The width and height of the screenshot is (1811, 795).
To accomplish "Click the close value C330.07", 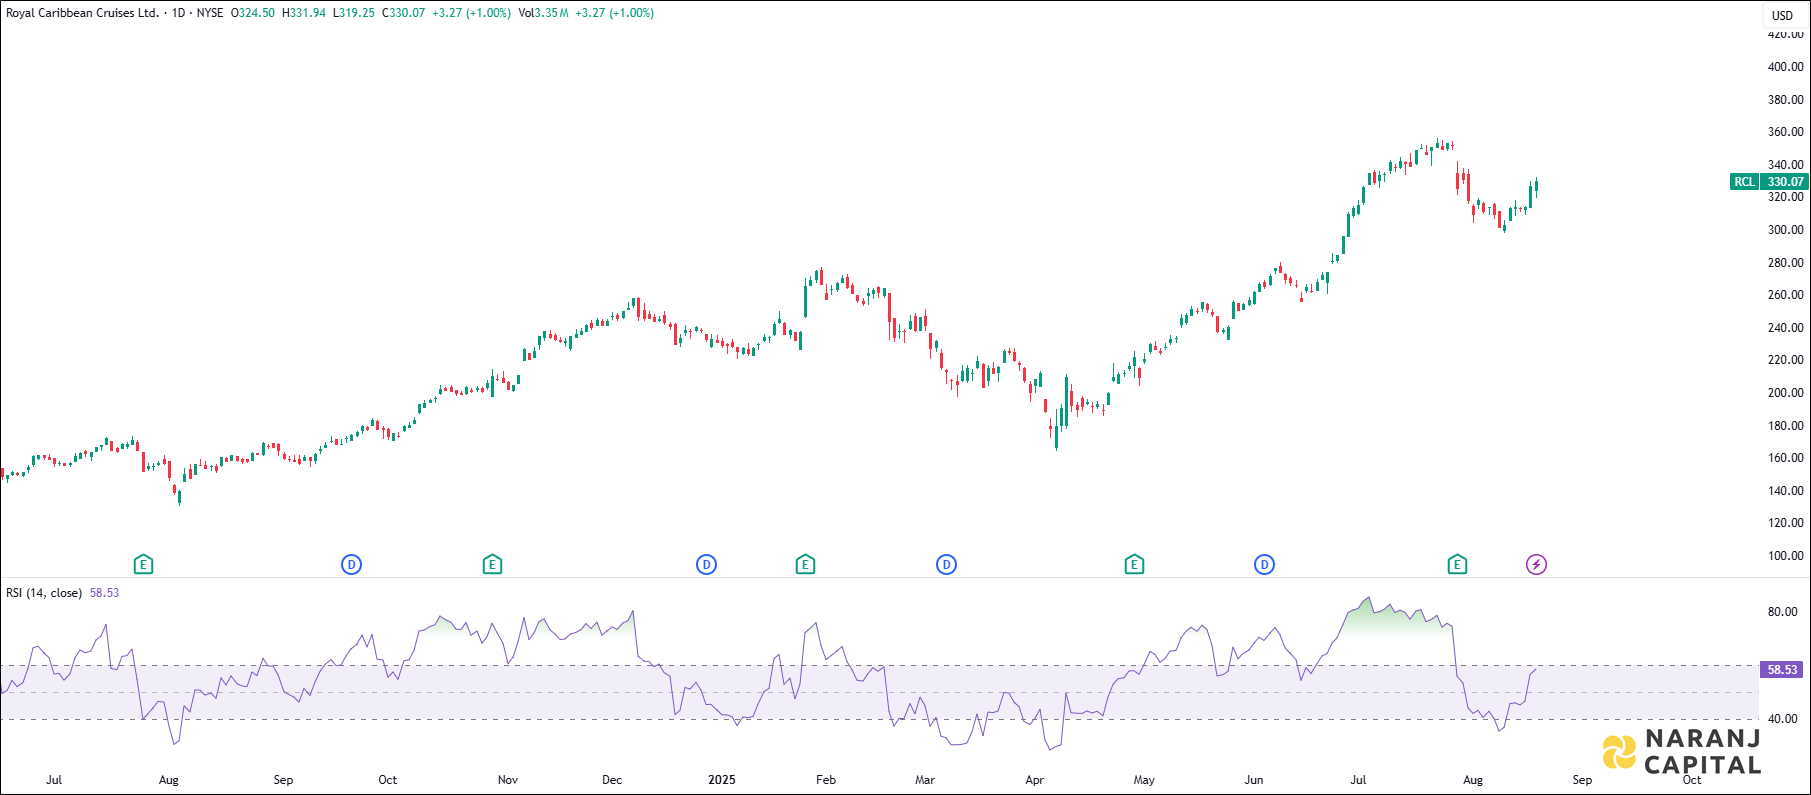I will pyautogui.click(x=403, y=13).
